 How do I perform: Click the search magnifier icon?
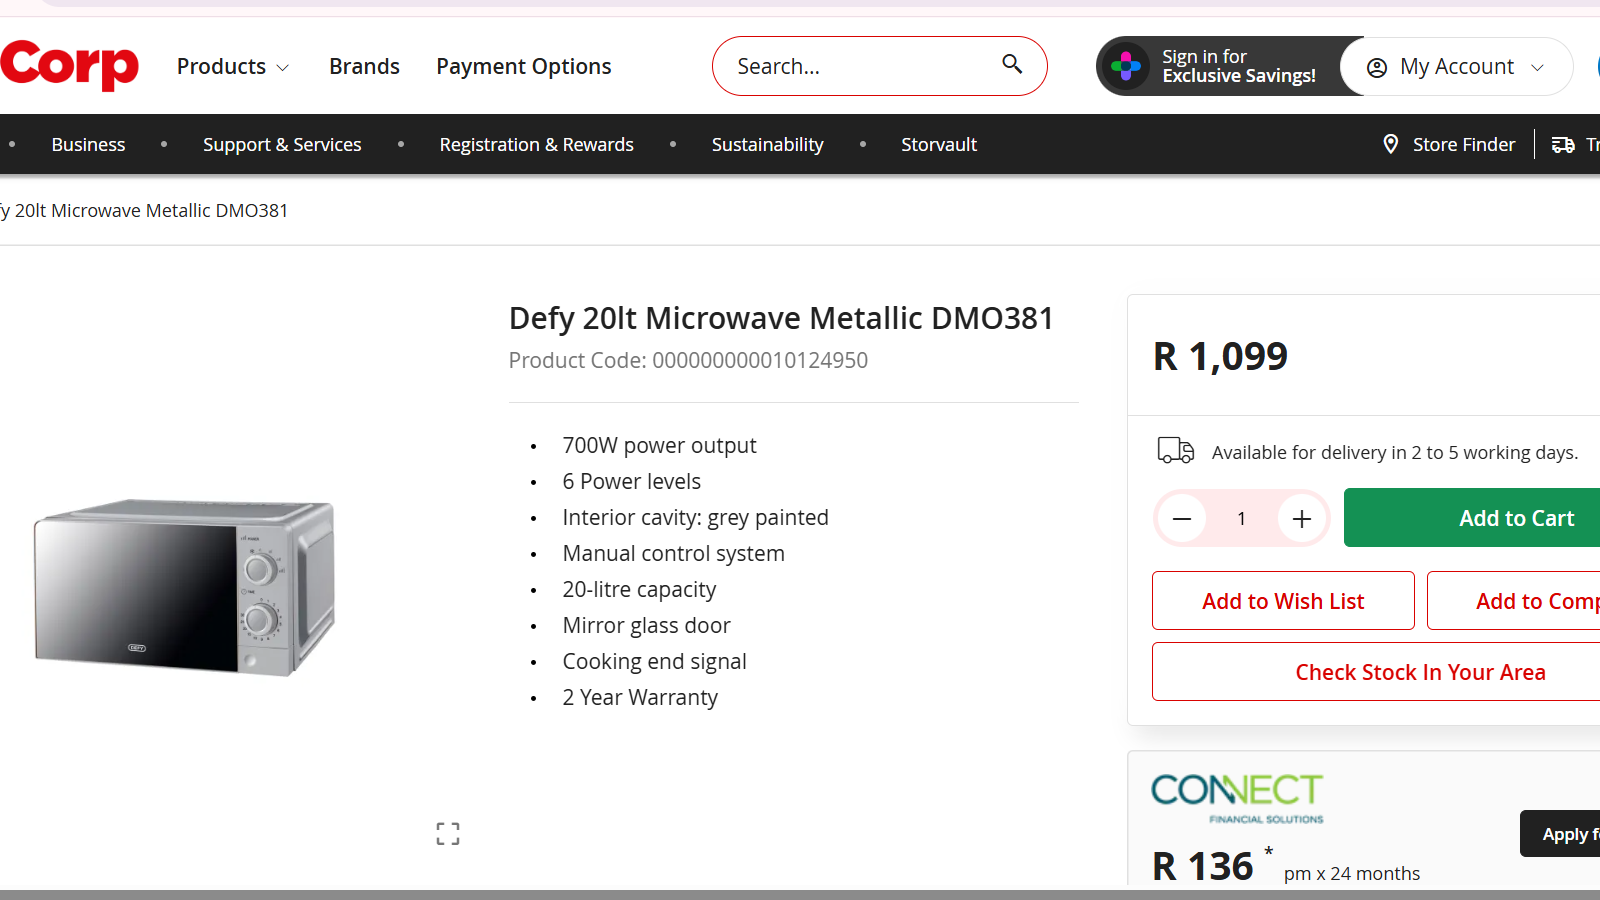1012,65
